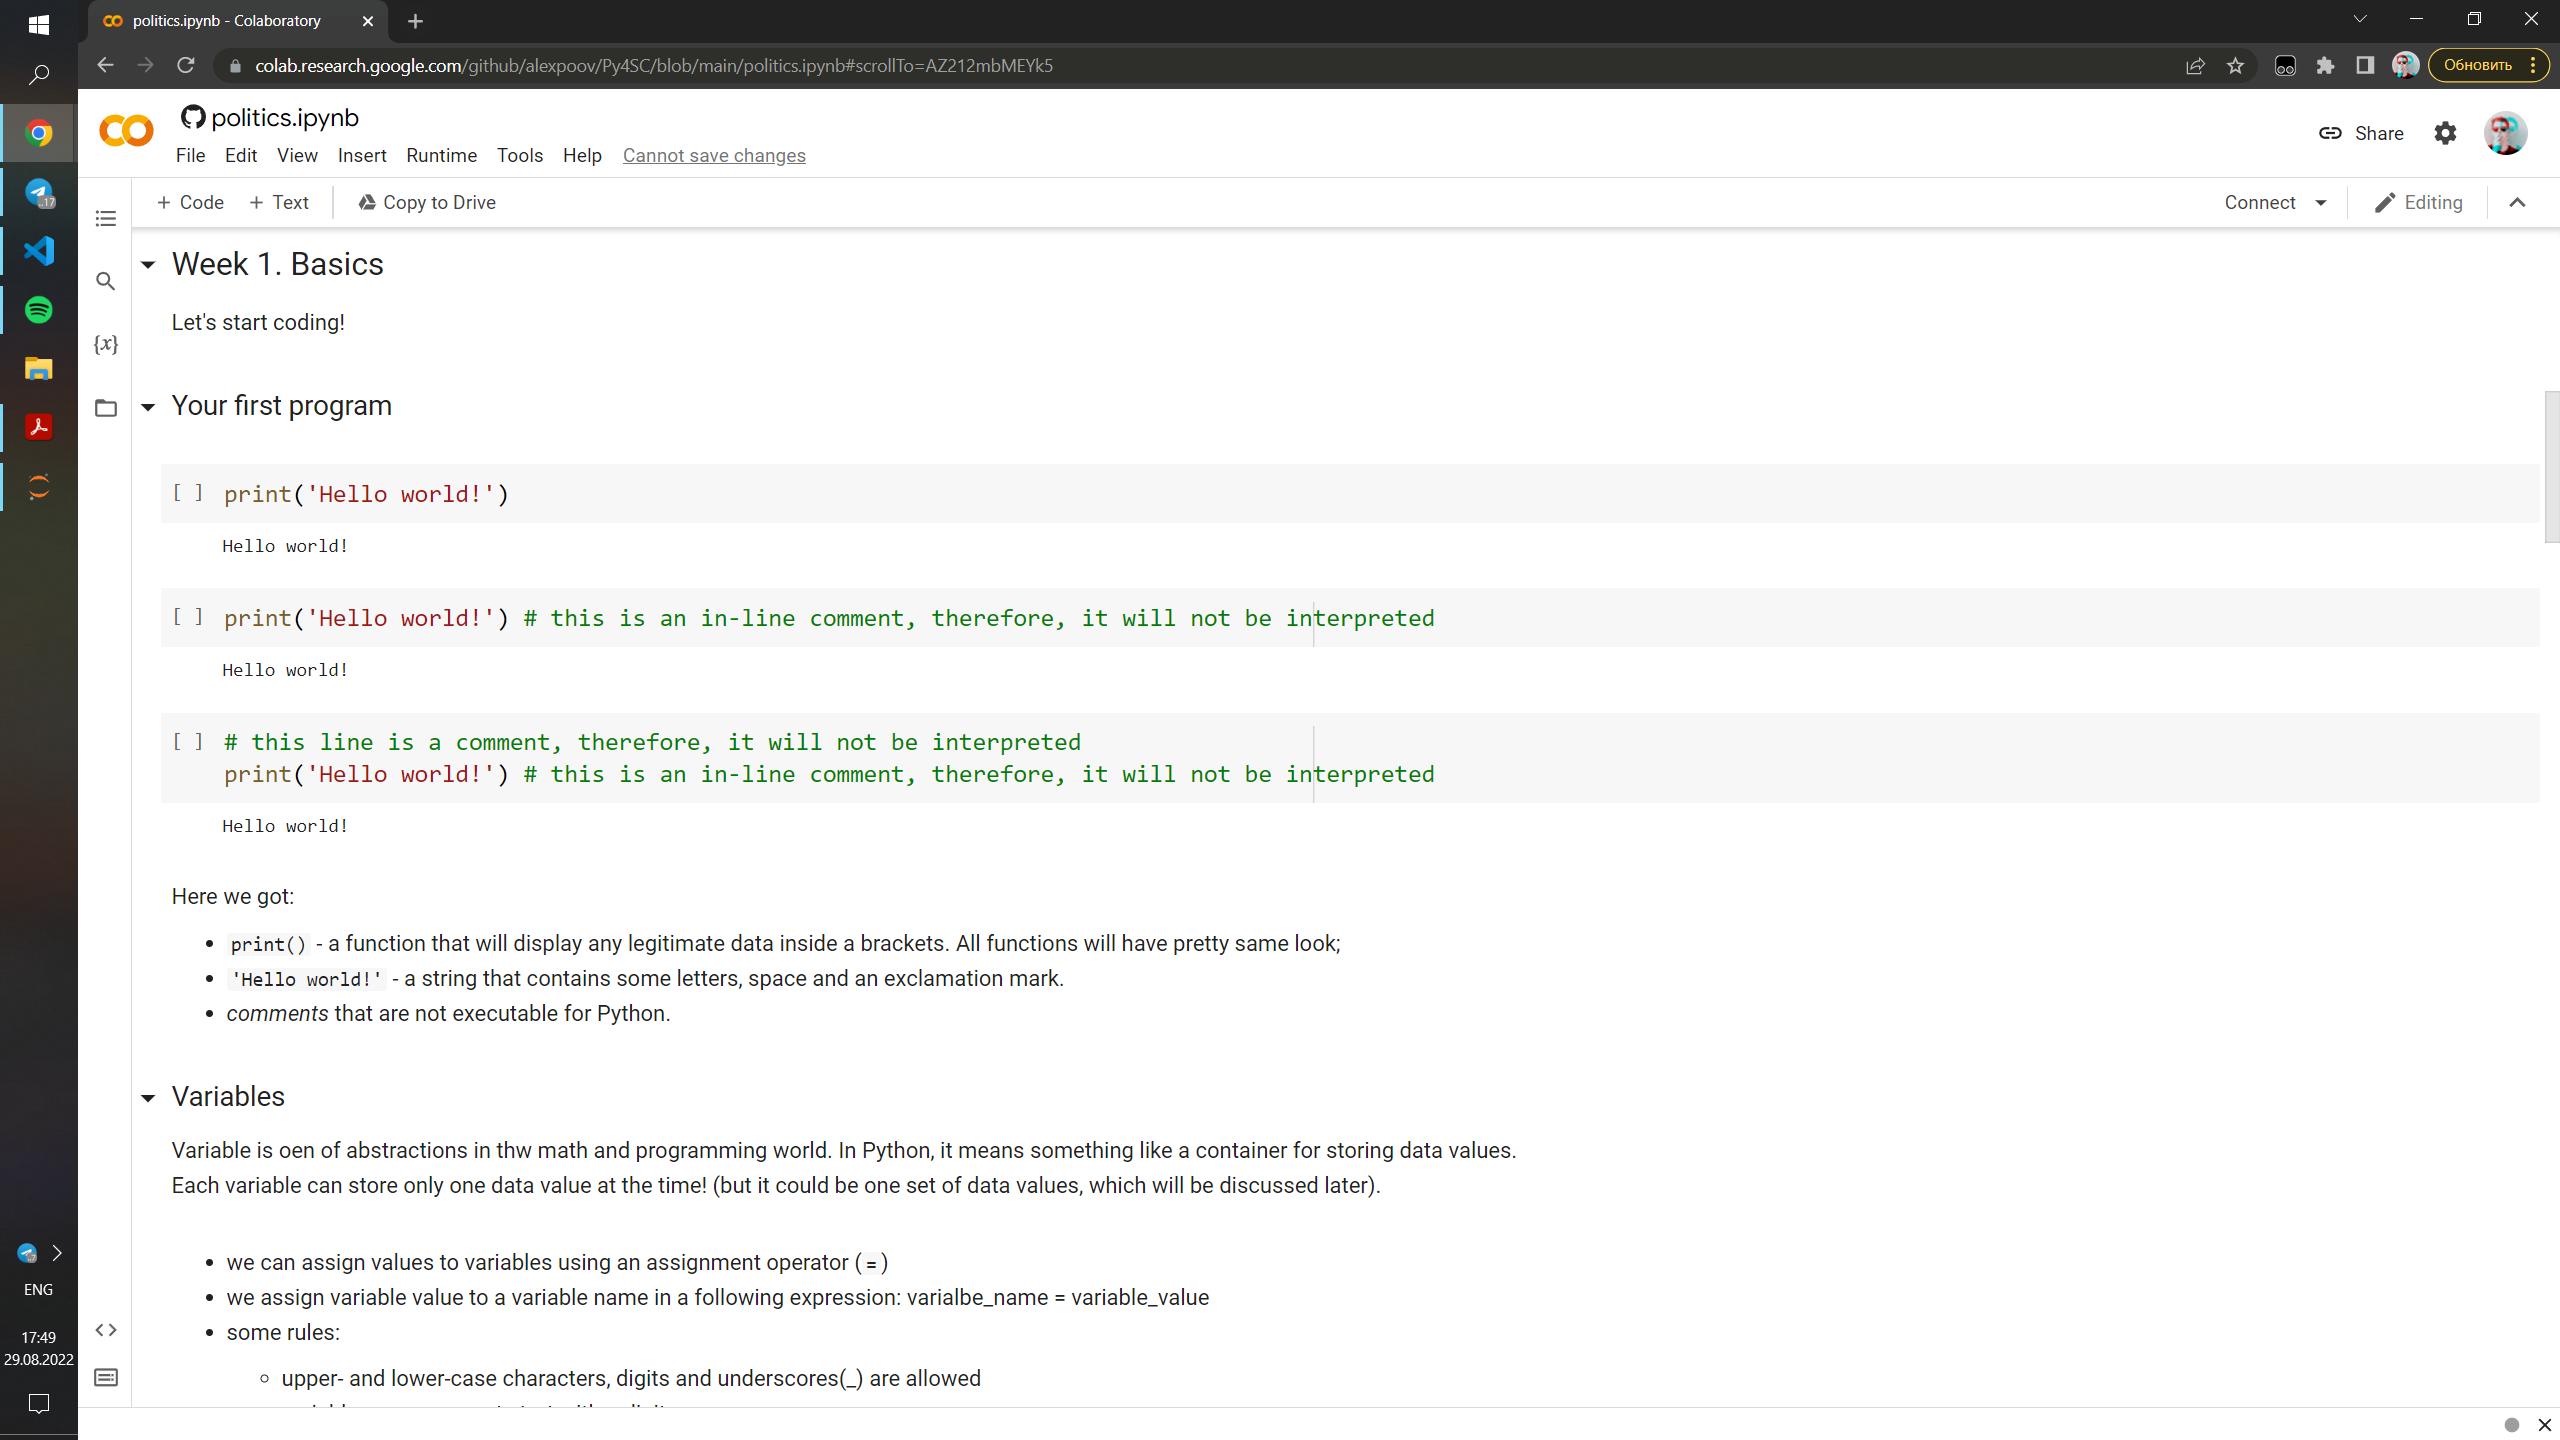
Task: Collapse the header with the up chevron
Action: tap(2517, 203)
